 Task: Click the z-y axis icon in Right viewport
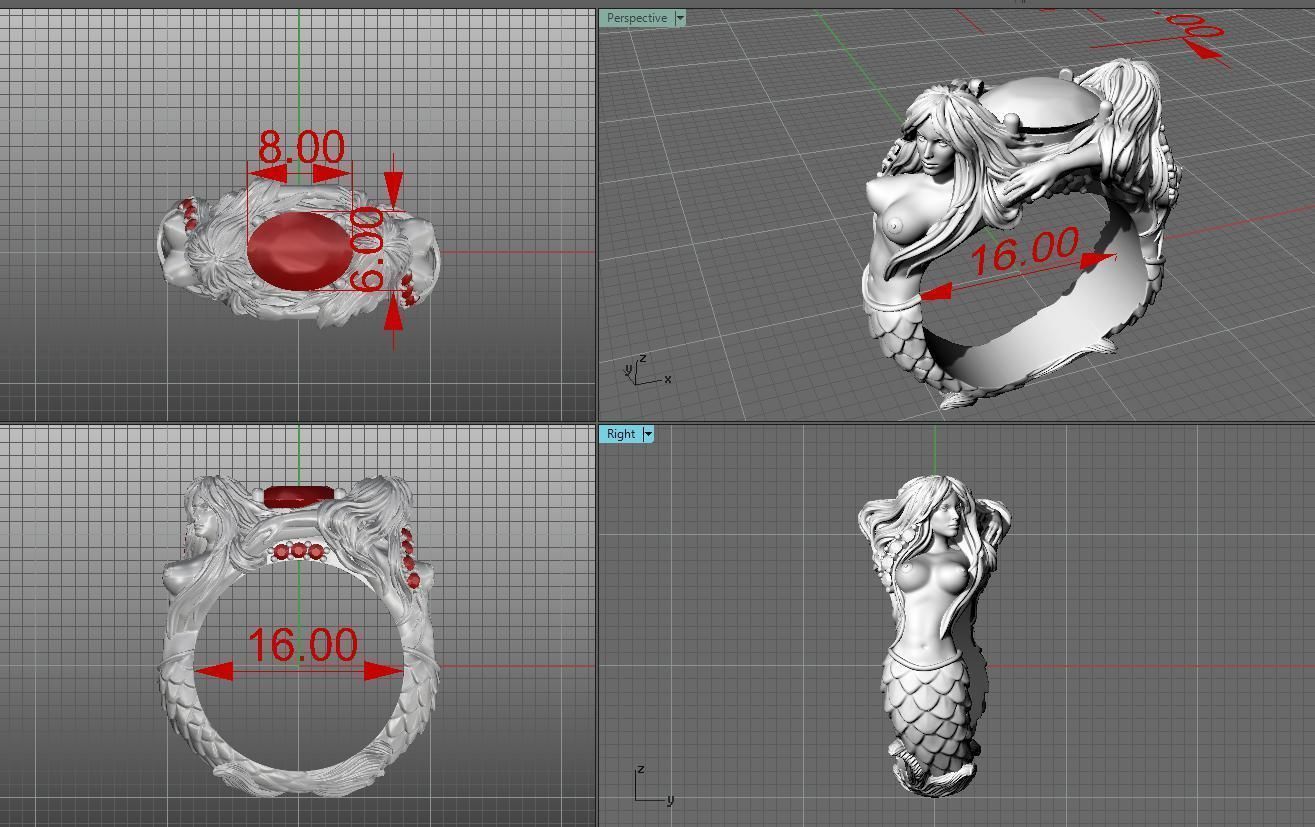654,784
